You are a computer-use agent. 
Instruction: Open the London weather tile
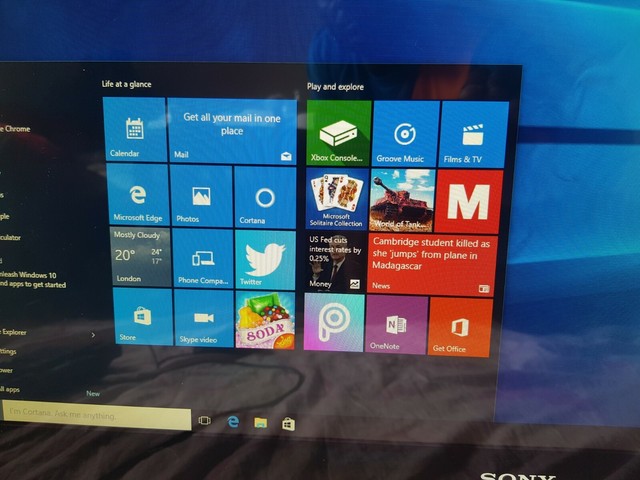[140, 257]
